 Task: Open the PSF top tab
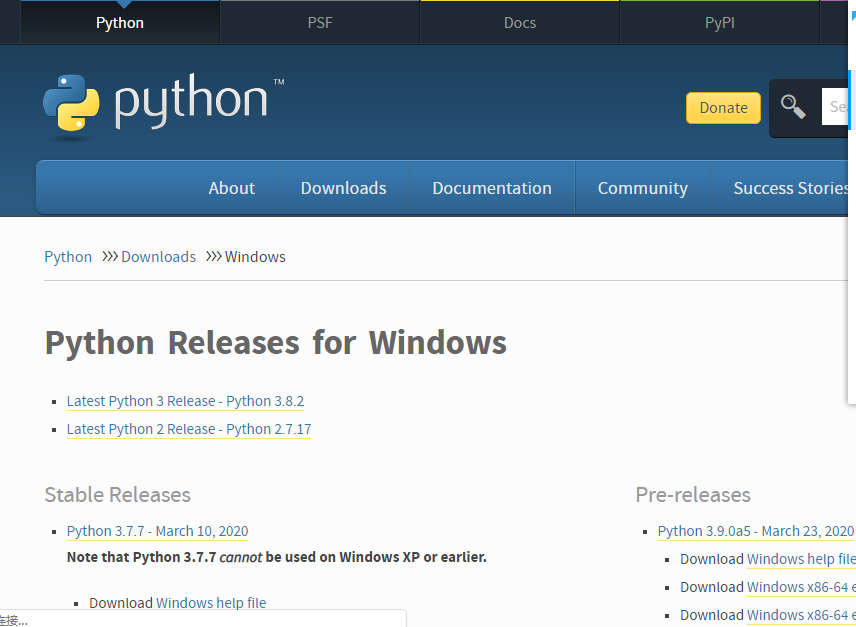[x=320, y=23]
